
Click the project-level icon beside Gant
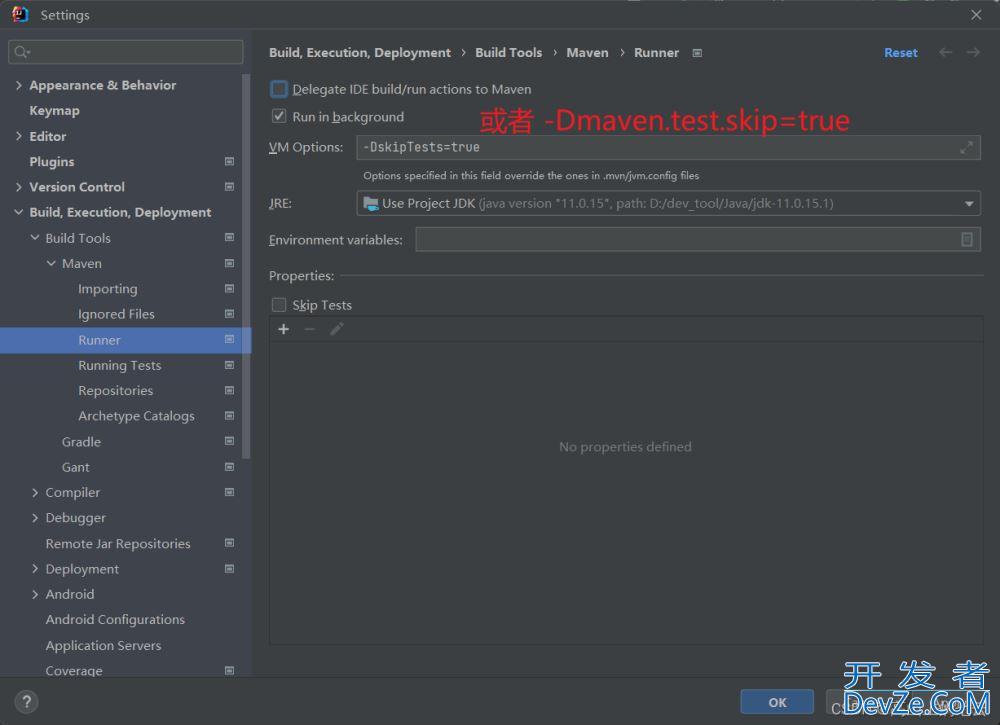[230, 467]
